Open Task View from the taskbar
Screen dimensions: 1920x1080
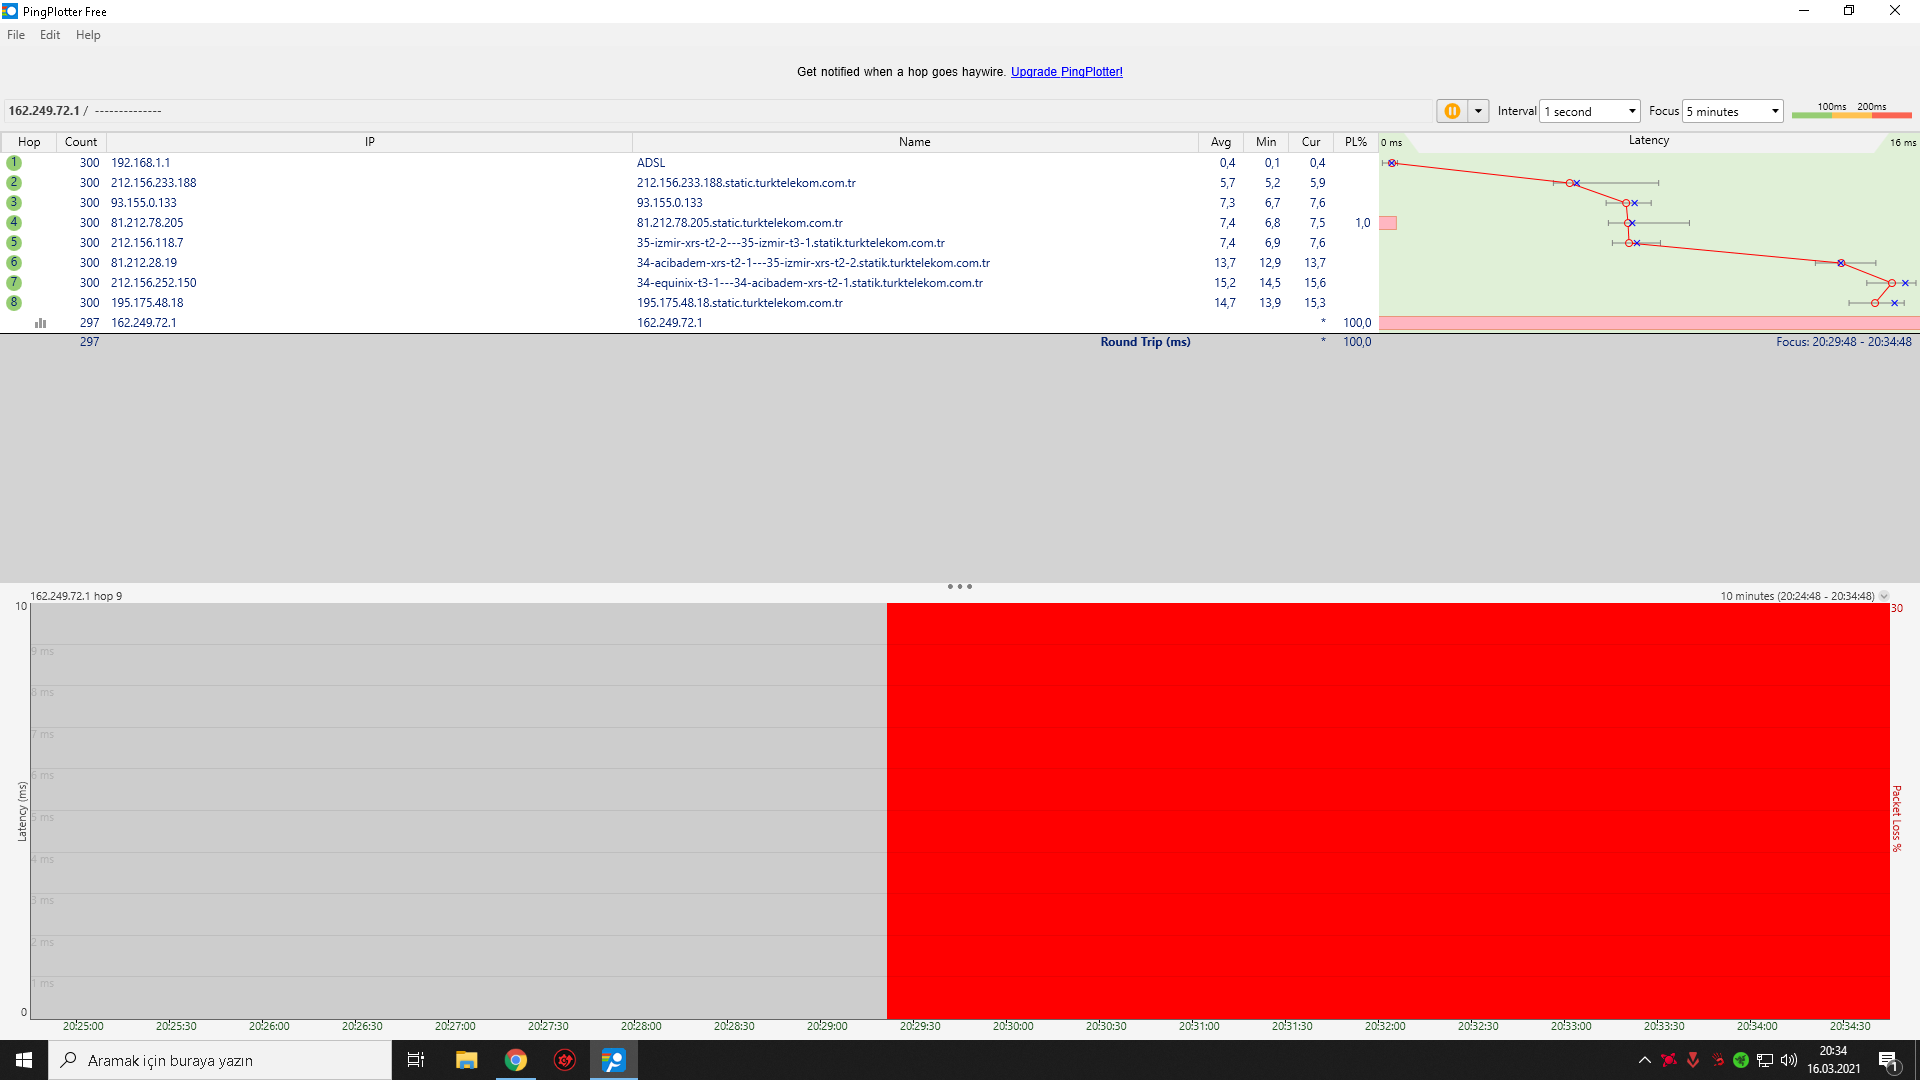click(x=416, y=1060)
